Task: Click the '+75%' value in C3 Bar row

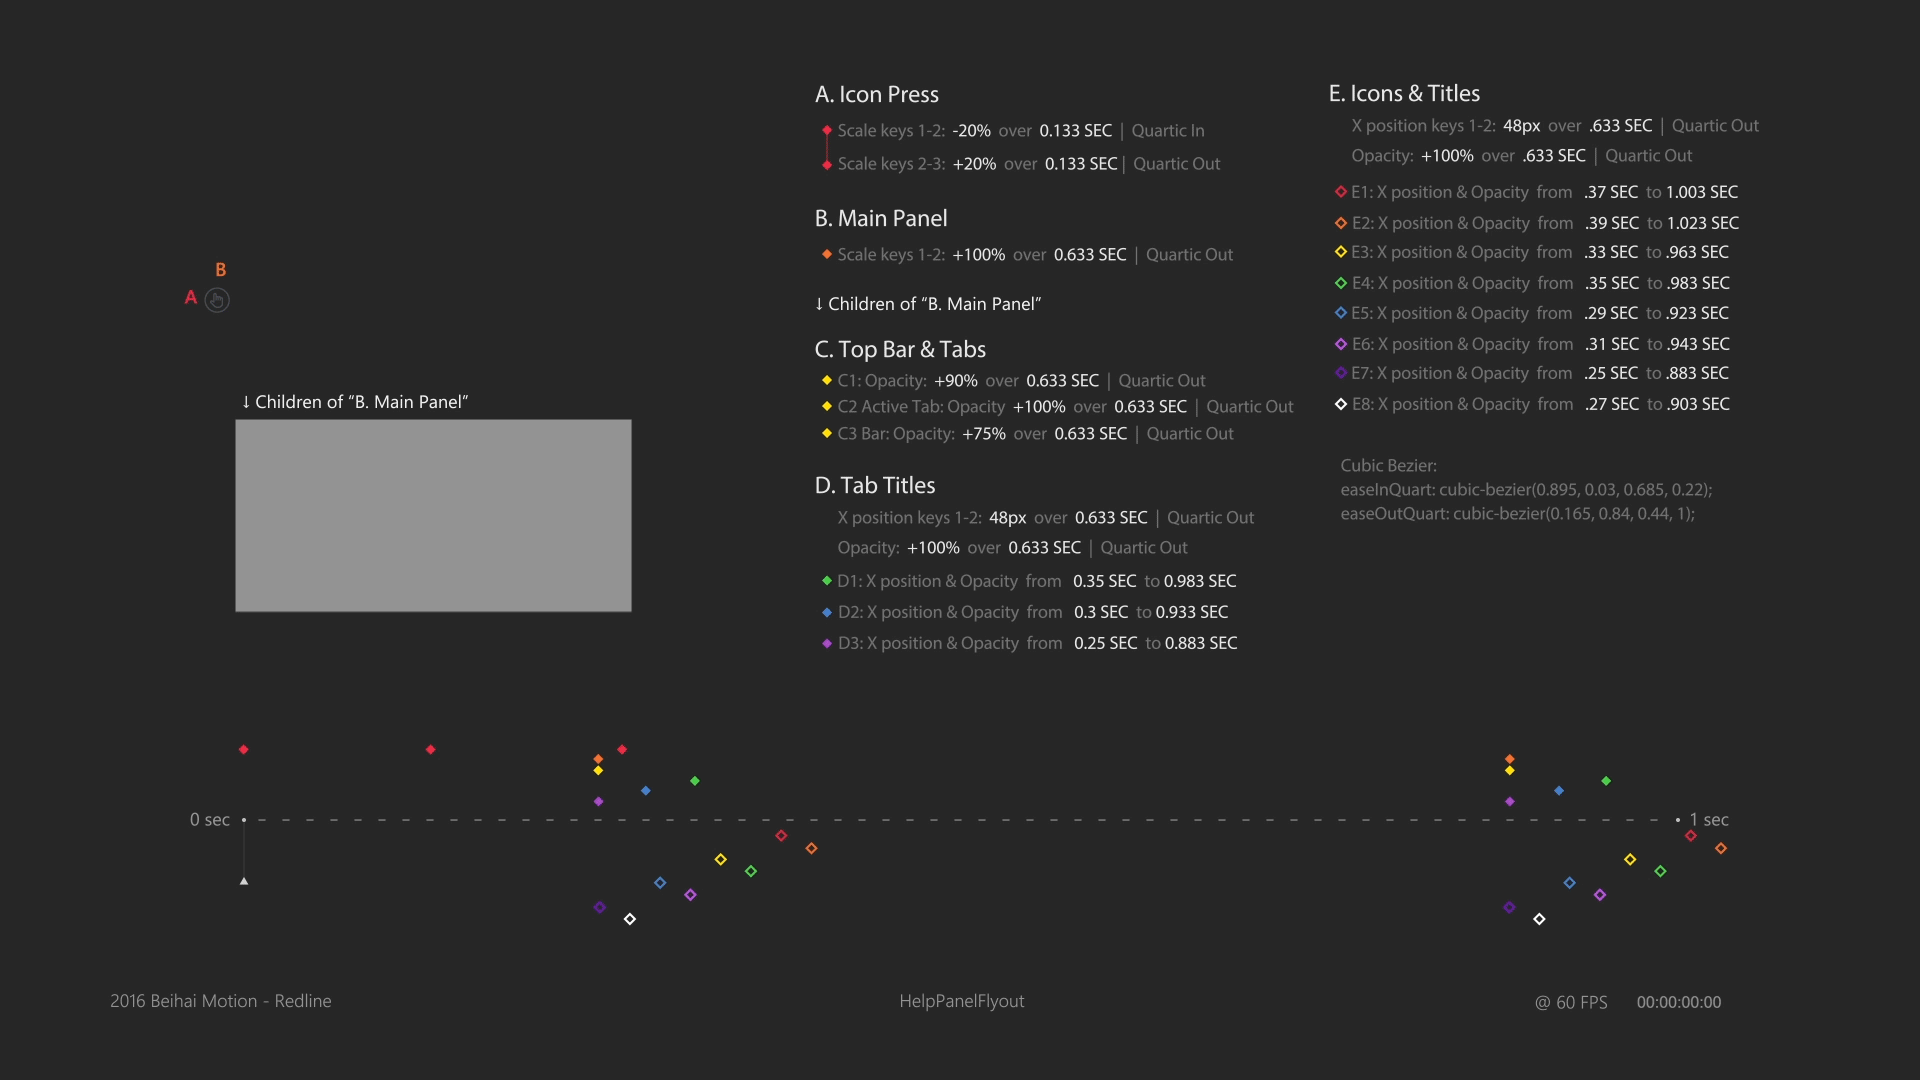Action: tap(984, 434)
